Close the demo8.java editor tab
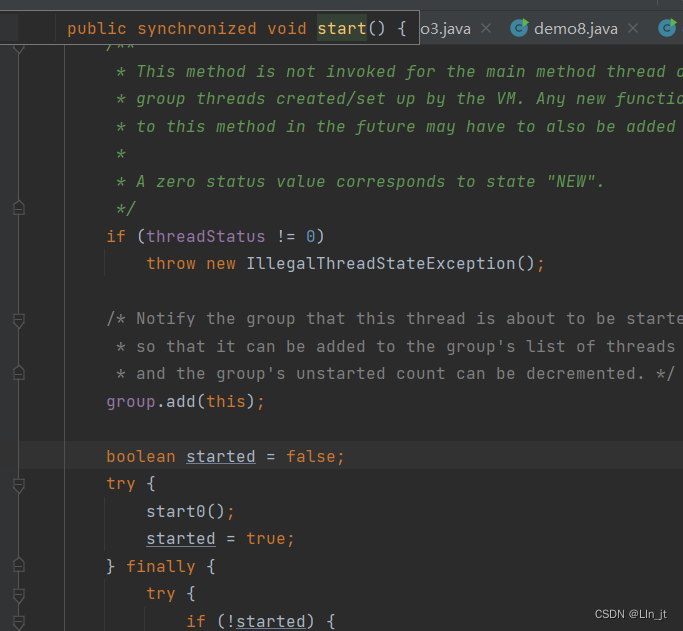 coord(633,29)
